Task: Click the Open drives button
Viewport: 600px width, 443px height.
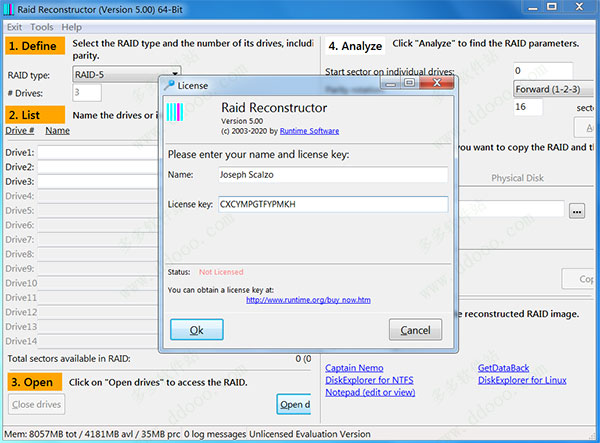Action: point(294,404)
